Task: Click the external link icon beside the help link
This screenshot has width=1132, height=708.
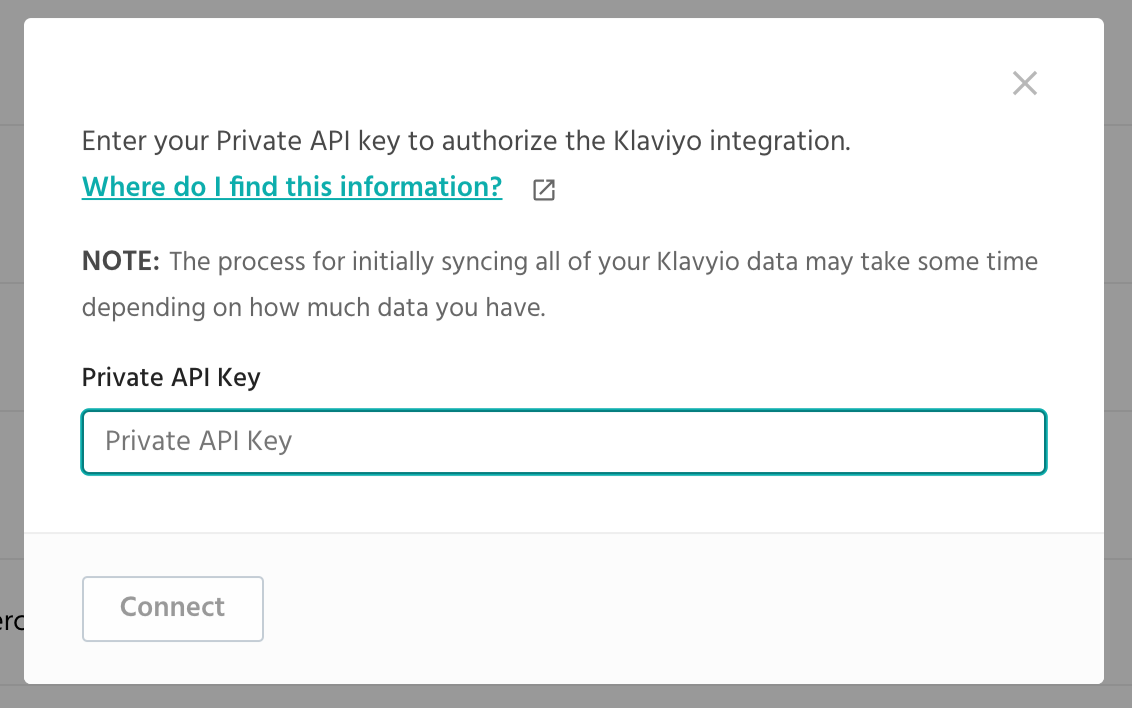Action: click(544, 190)
